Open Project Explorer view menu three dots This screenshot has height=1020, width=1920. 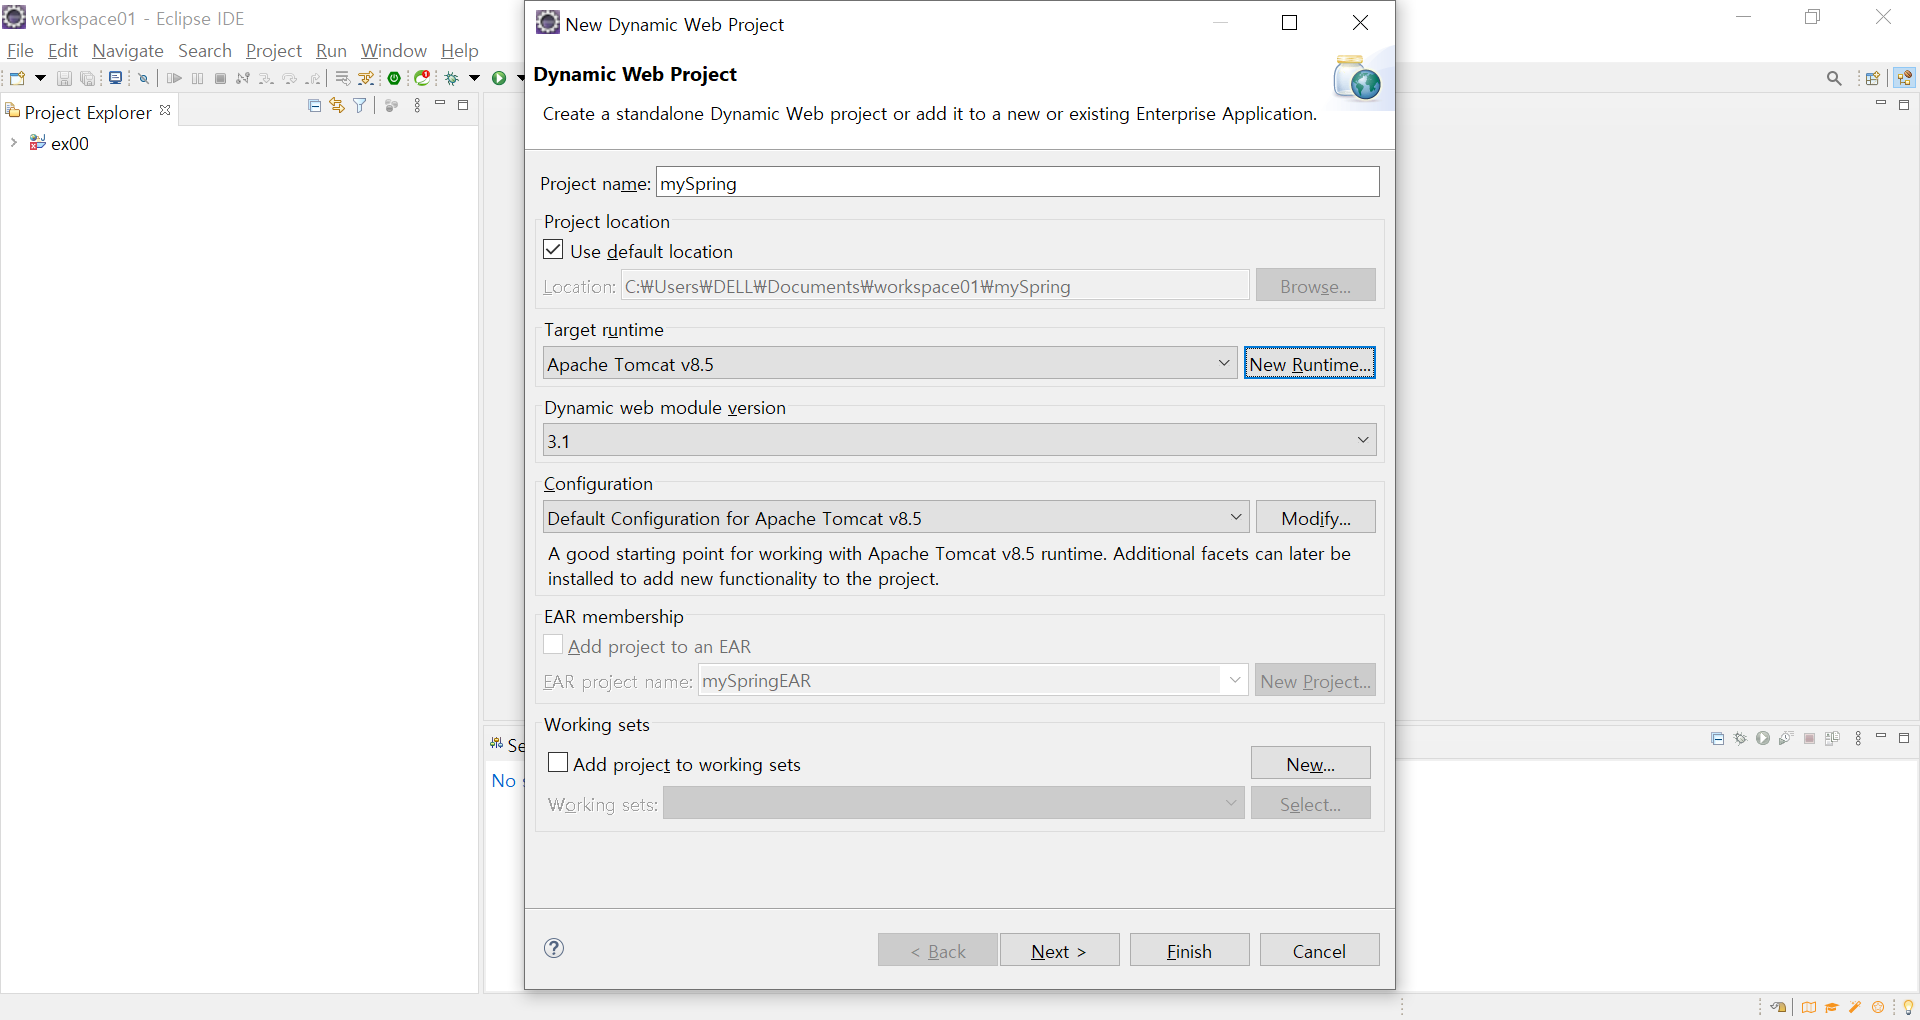click(417, 105)
